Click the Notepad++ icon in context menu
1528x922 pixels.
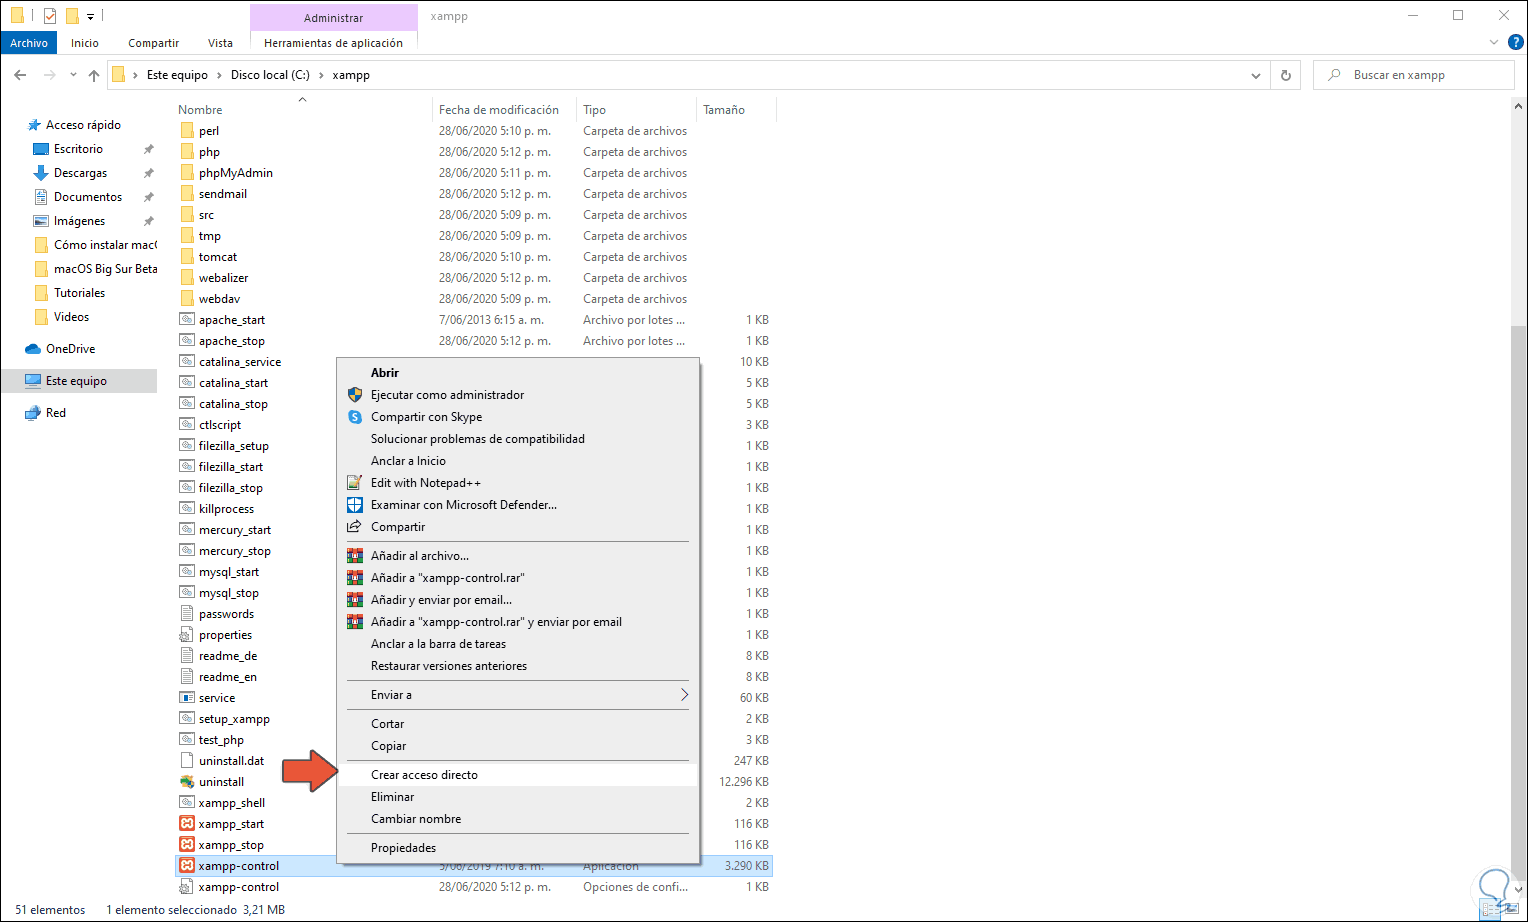pos(355,483)
